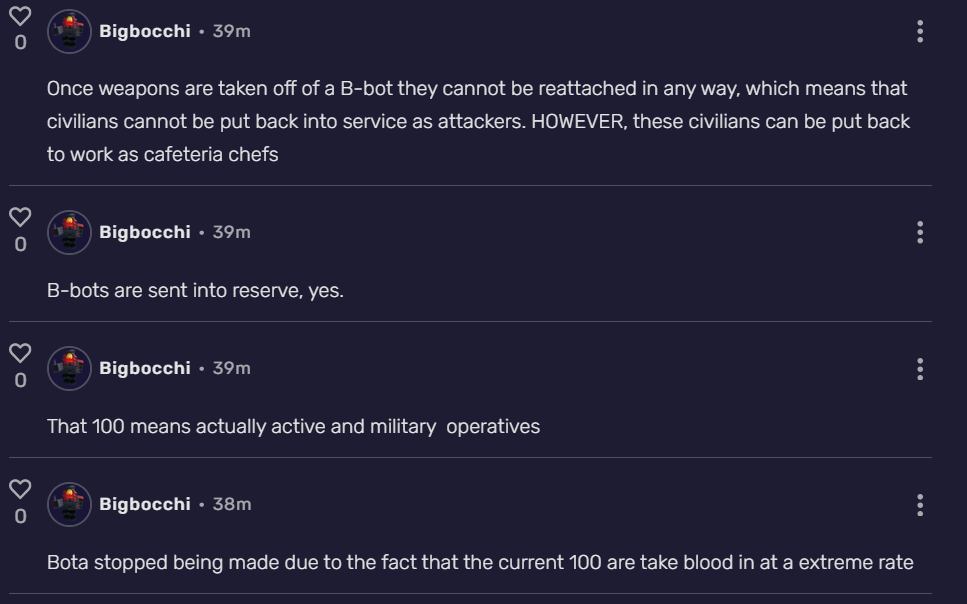Click Bigbocchi username on 'Bota stopped' comment
Screen dimensions: 967x604
144,504
